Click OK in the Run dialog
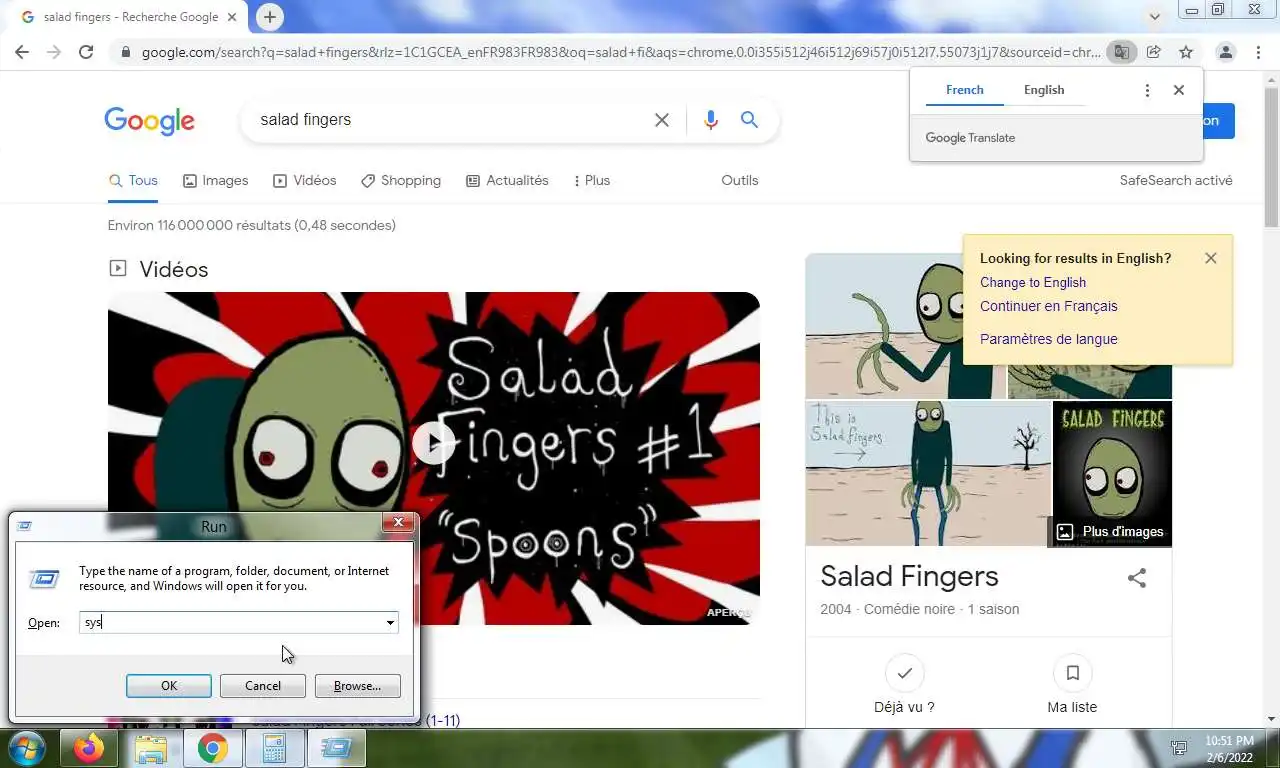Screen dimensions: 1280x768 tap(169, 686)
